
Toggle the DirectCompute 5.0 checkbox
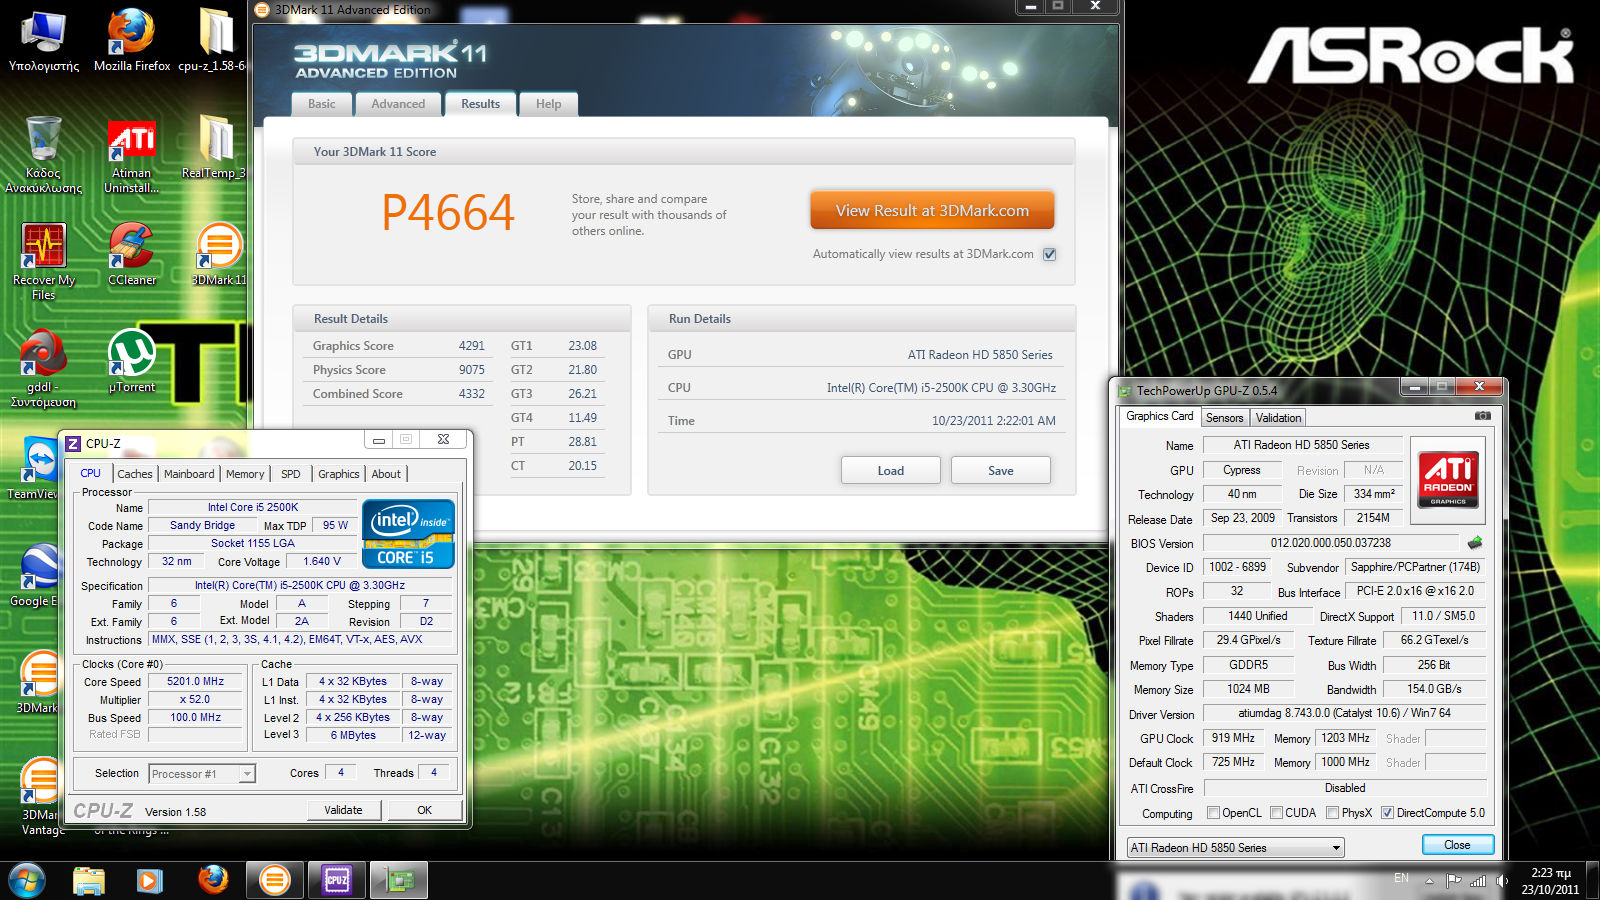tap(1388, 812)
